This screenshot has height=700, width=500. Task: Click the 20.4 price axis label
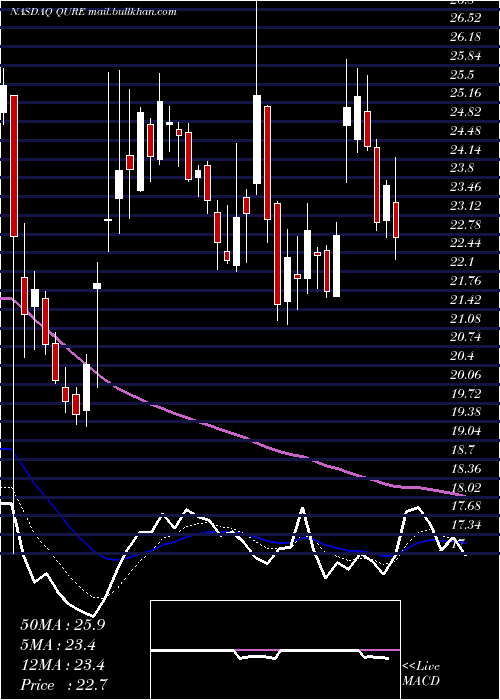462,355
